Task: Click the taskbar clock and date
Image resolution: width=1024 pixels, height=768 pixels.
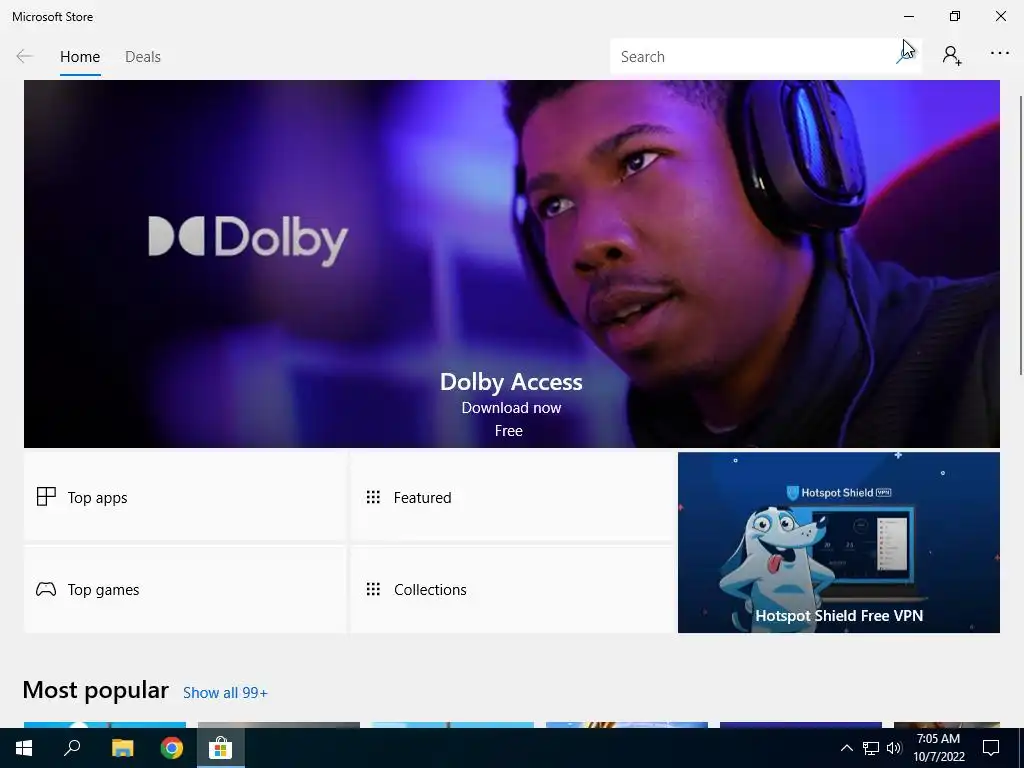Action: 938,748
